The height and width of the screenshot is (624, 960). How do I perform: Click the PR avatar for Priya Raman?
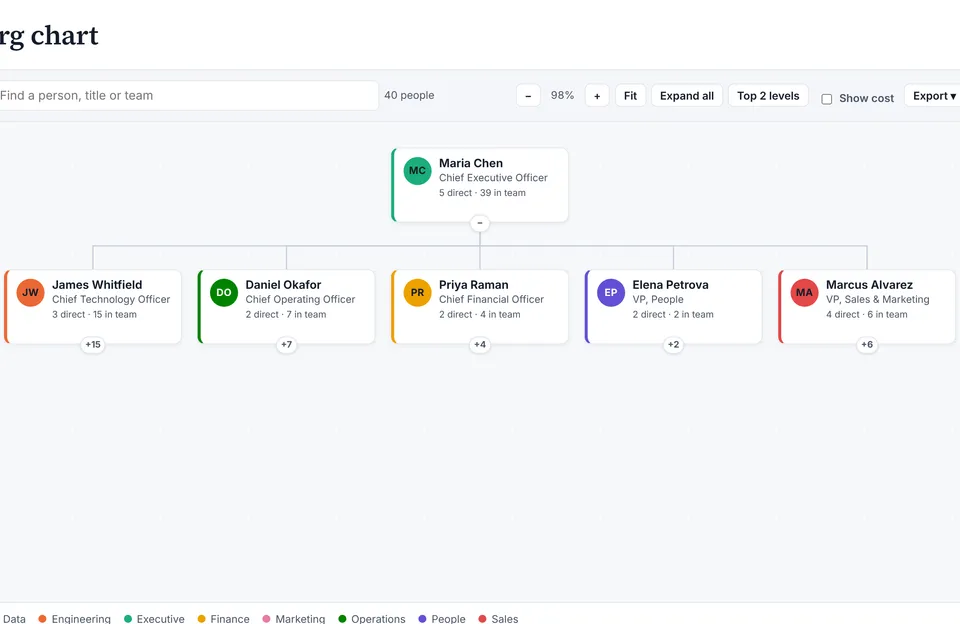coord(417,292)
